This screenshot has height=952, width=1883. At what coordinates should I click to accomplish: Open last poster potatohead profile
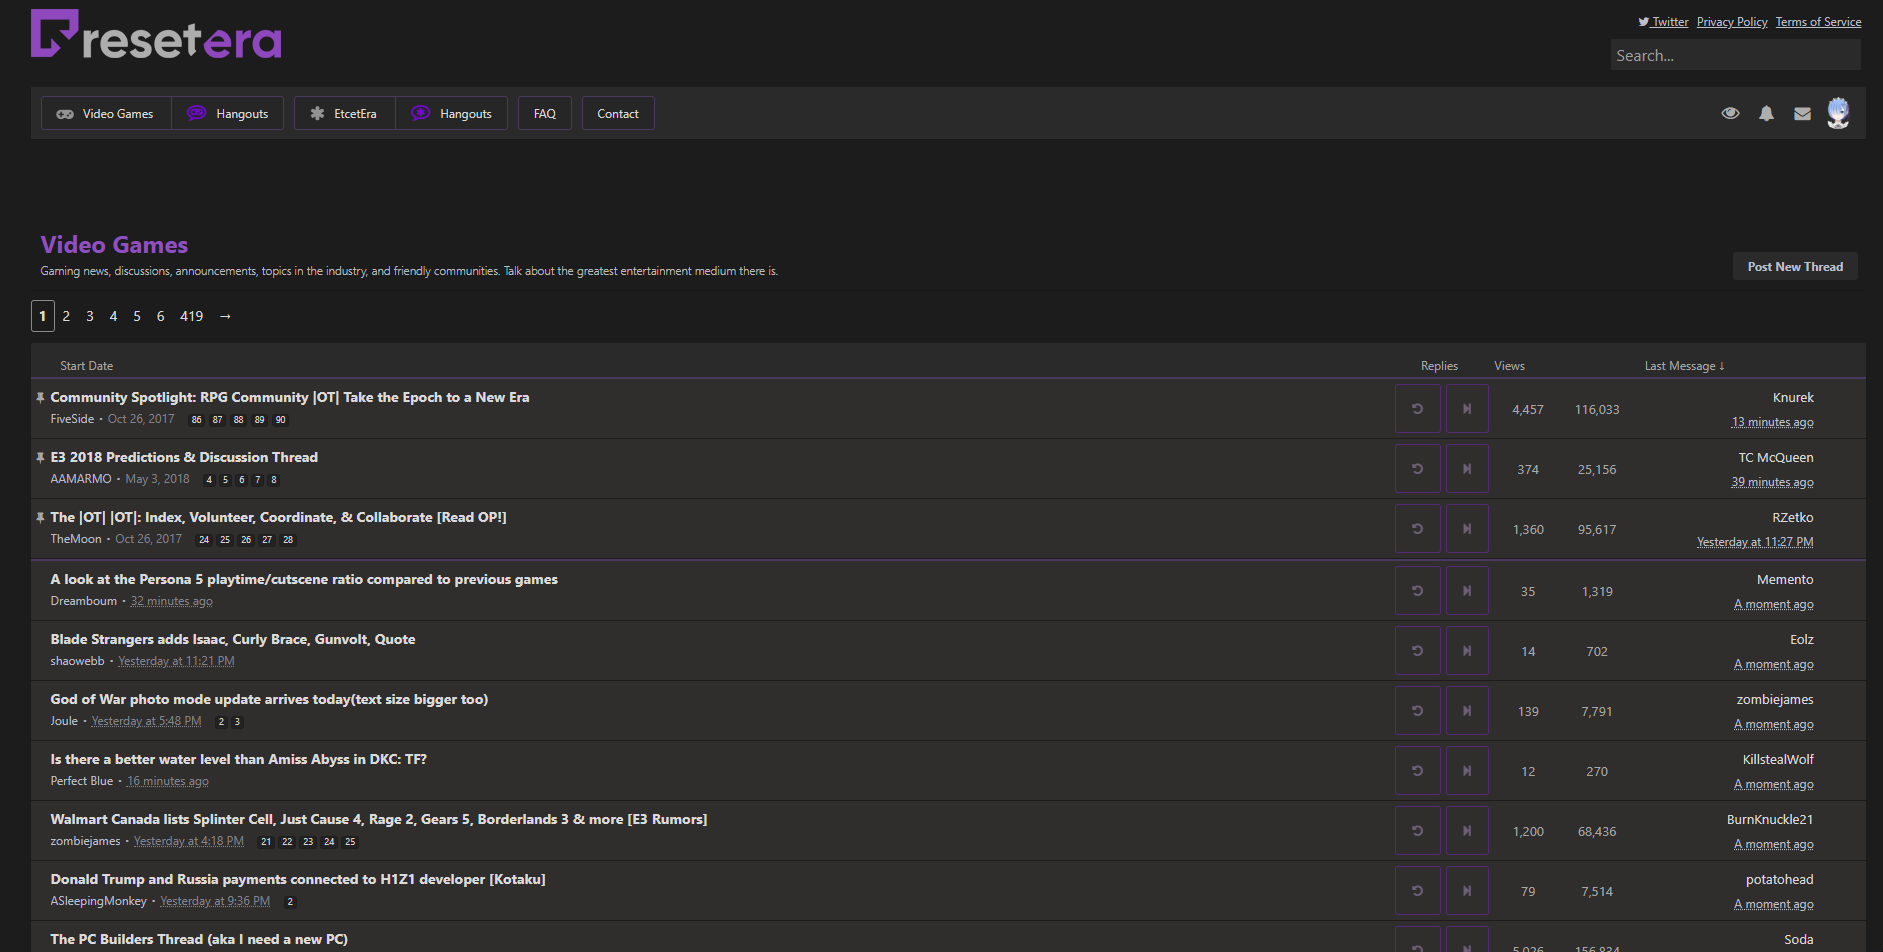point(1779,879)
